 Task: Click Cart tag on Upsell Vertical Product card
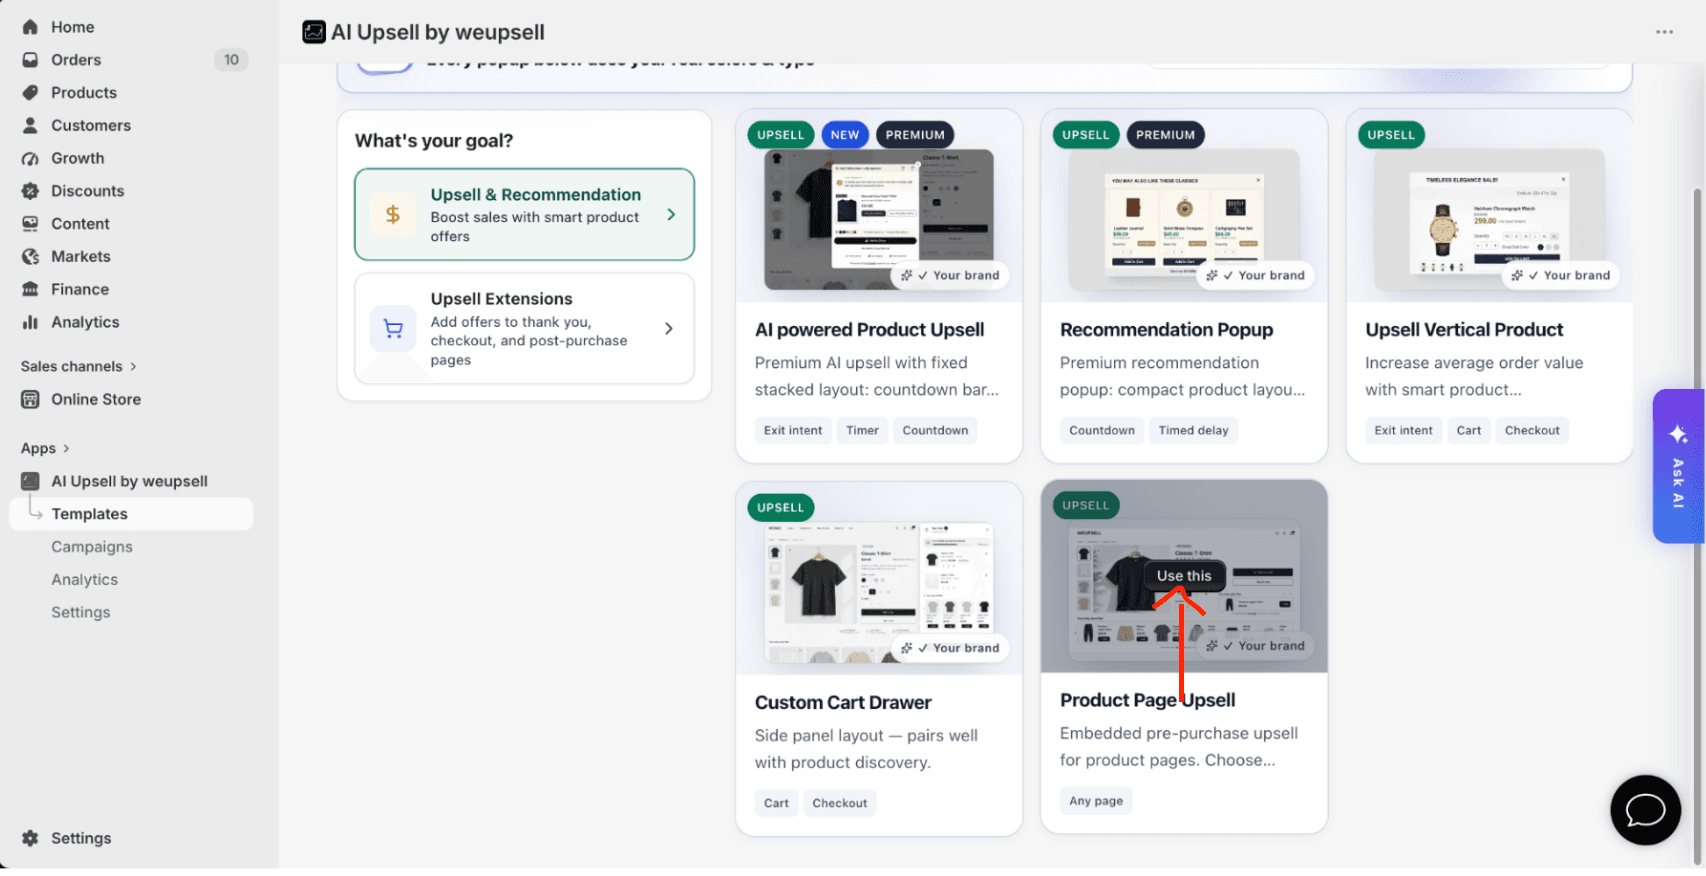[1469, 431]
